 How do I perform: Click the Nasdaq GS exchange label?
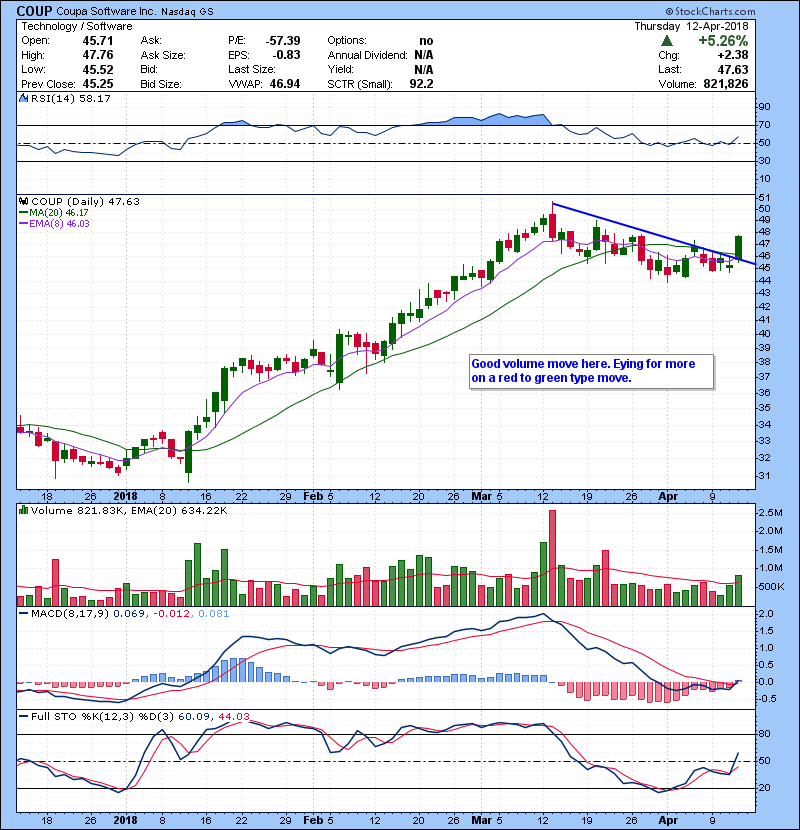(187, 12)
